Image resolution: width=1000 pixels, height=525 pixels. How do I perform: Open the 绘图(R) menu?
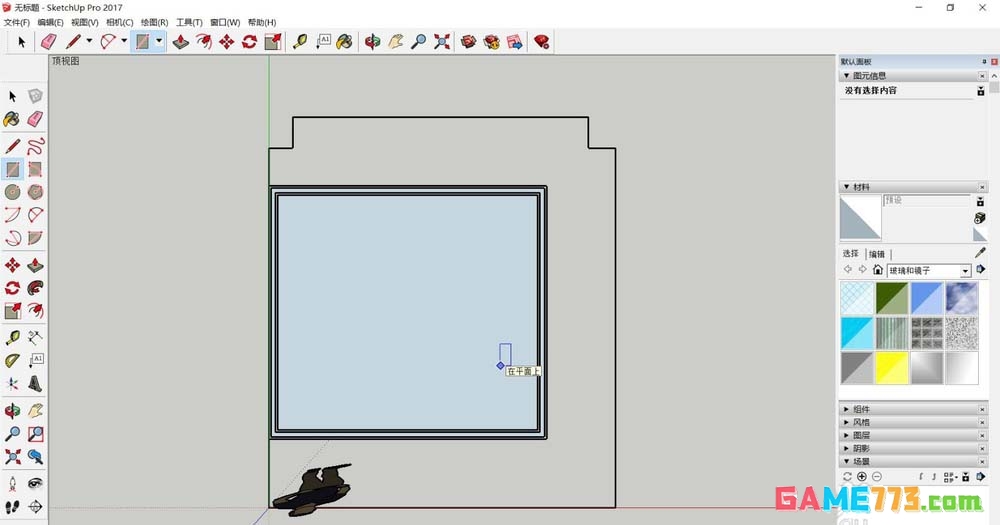coord(154,22)
